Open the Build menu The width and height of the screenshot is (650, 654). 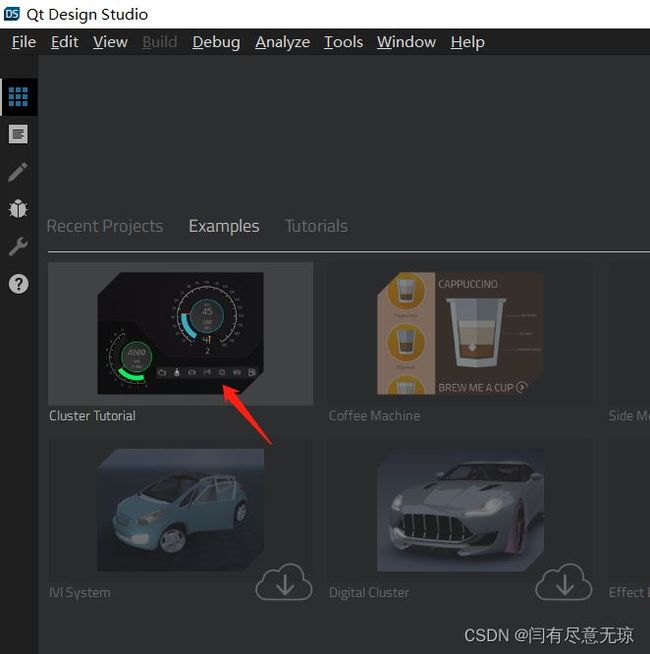tap(160, 42)
